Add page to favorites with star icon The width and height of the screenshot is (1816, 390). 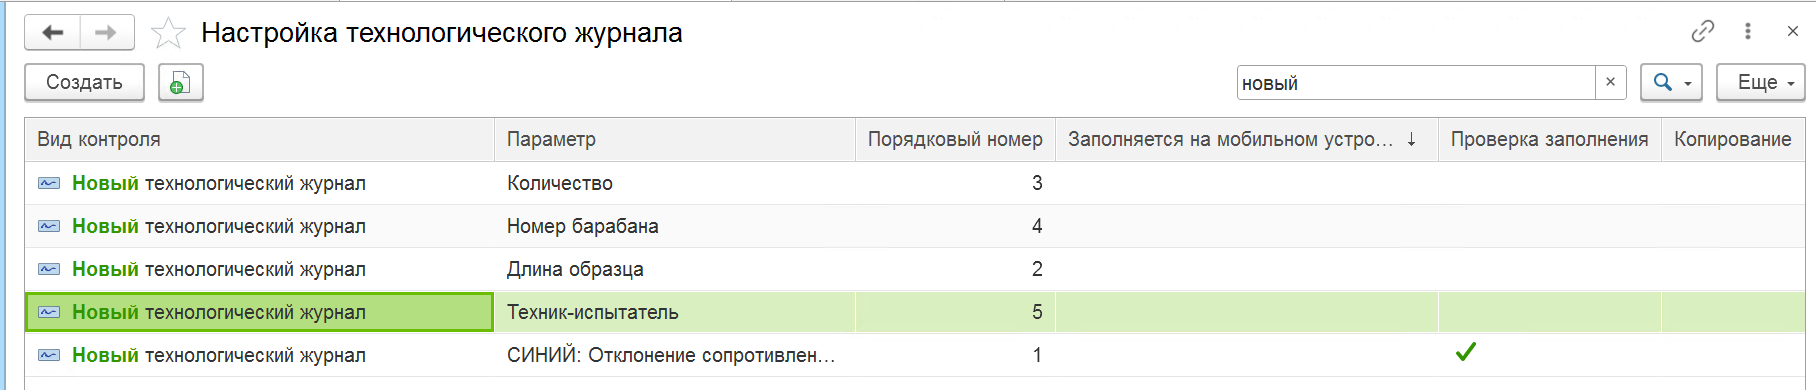168,34
